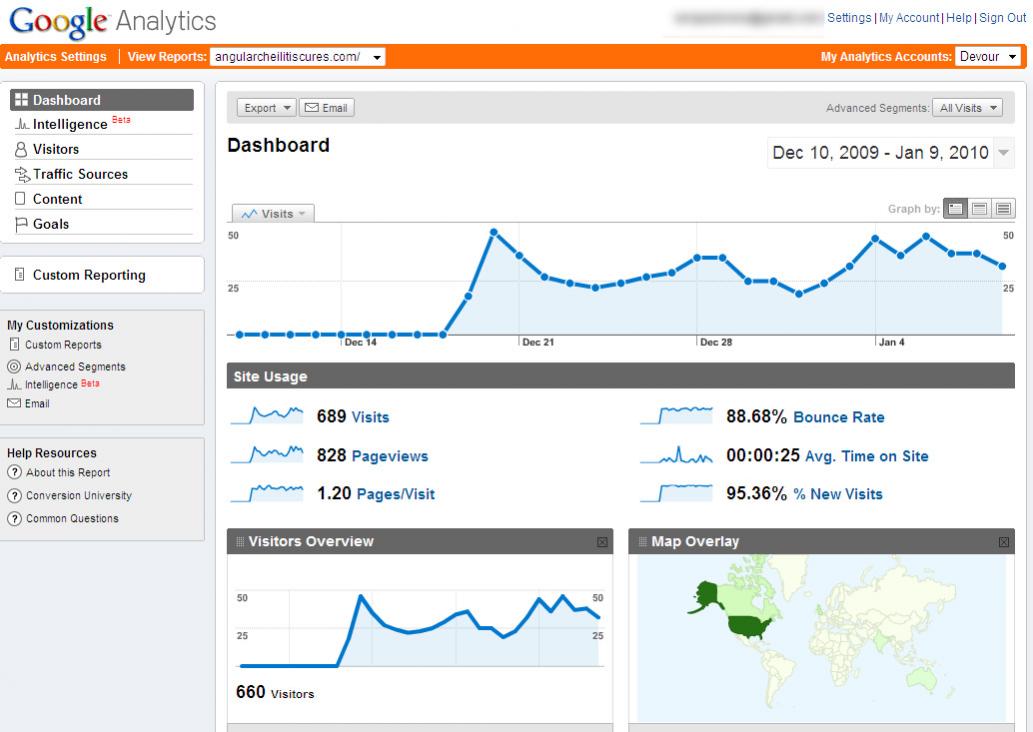Click the Email envelope icon under My Customizations
1033x732 pixels.
tap(14, 403)
